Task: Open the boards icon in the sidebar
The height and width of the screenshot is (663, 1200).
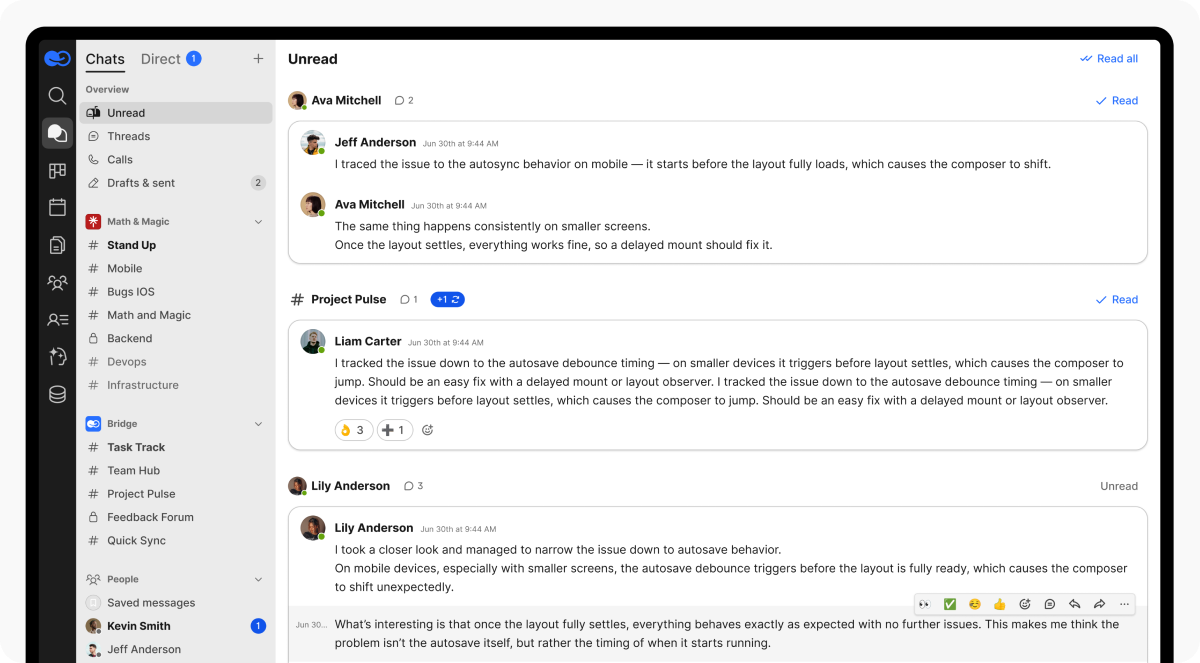Action: click(x=57, y=171)
